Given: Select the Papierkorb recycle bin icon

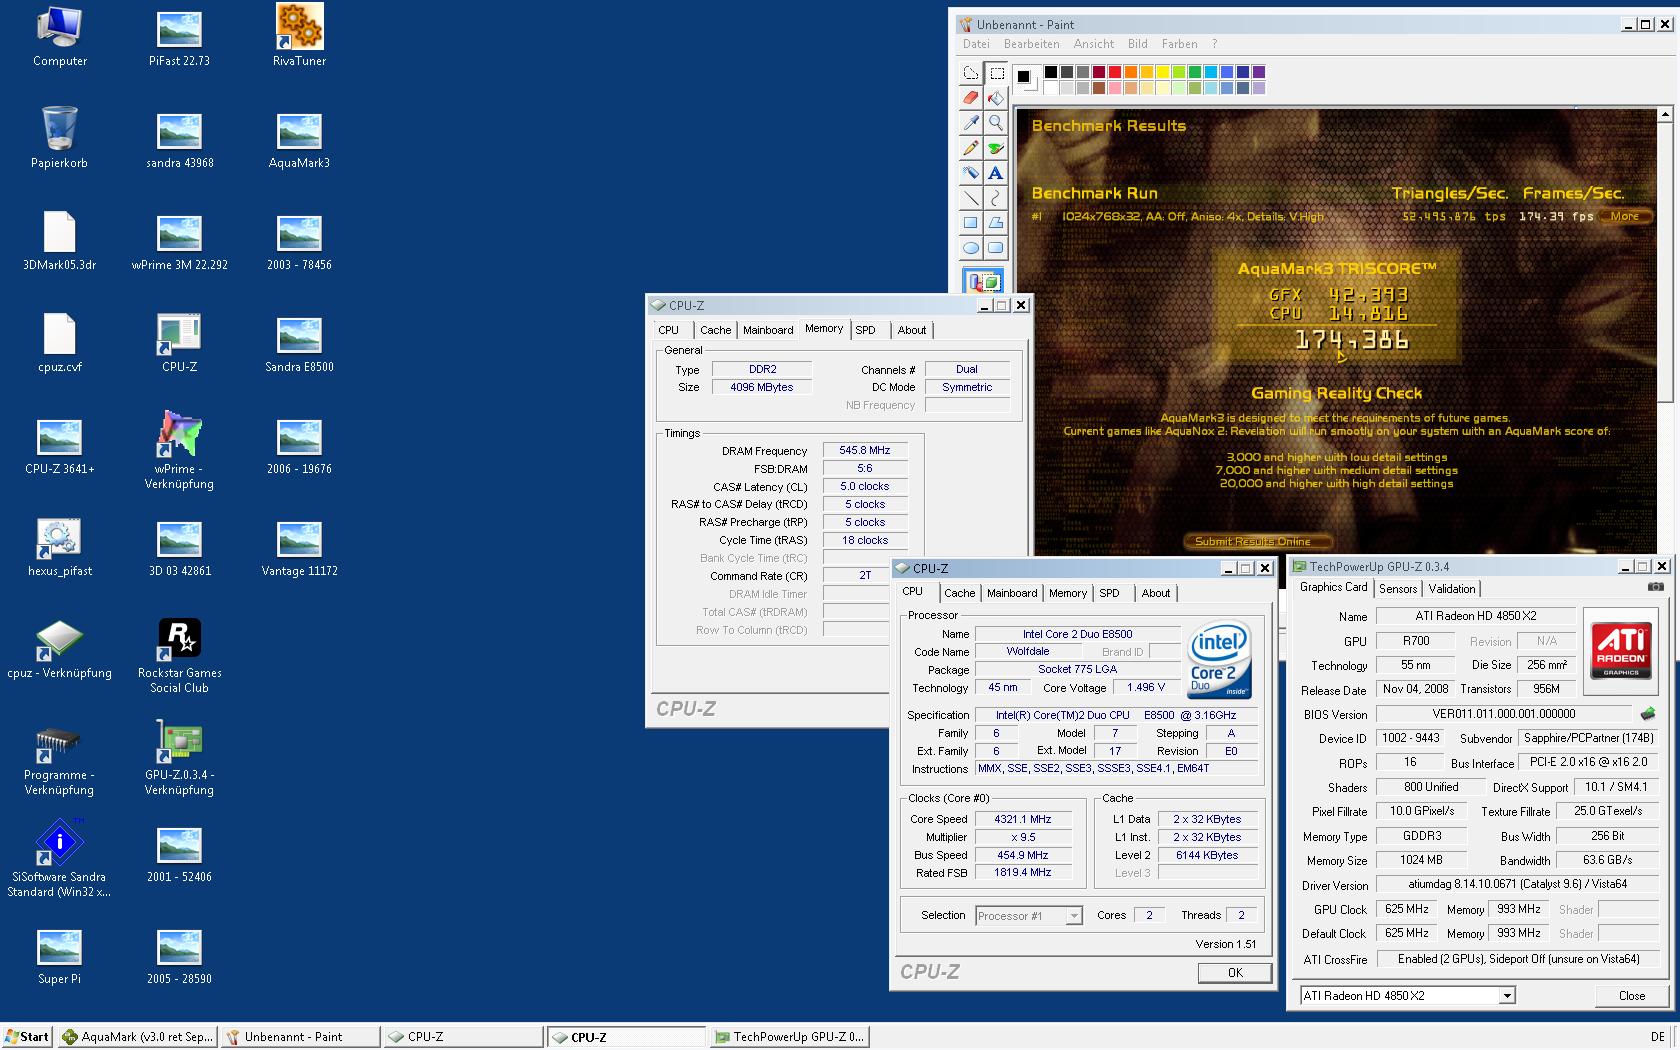Looking at the screenshot, I should tap(60, 138).
